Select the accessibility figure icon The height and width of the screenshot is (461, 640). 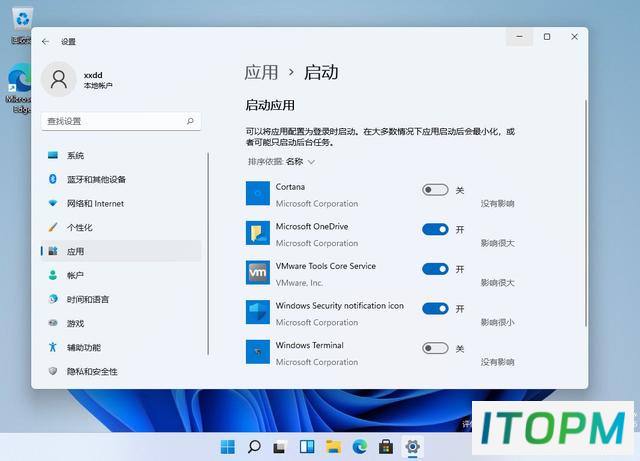click(x=53, y=347)
